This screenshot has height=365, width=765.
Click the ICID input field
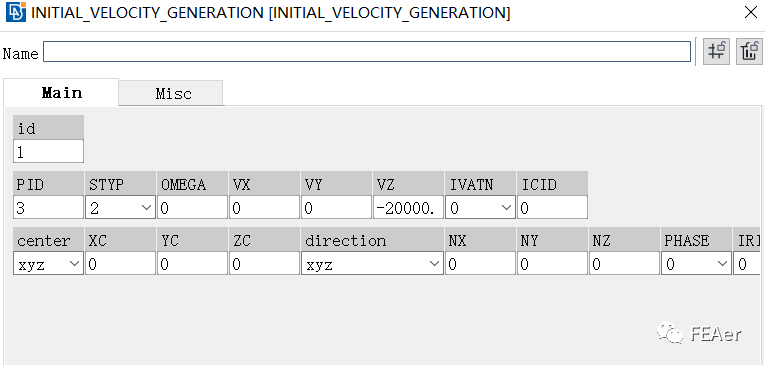[552, 208]
